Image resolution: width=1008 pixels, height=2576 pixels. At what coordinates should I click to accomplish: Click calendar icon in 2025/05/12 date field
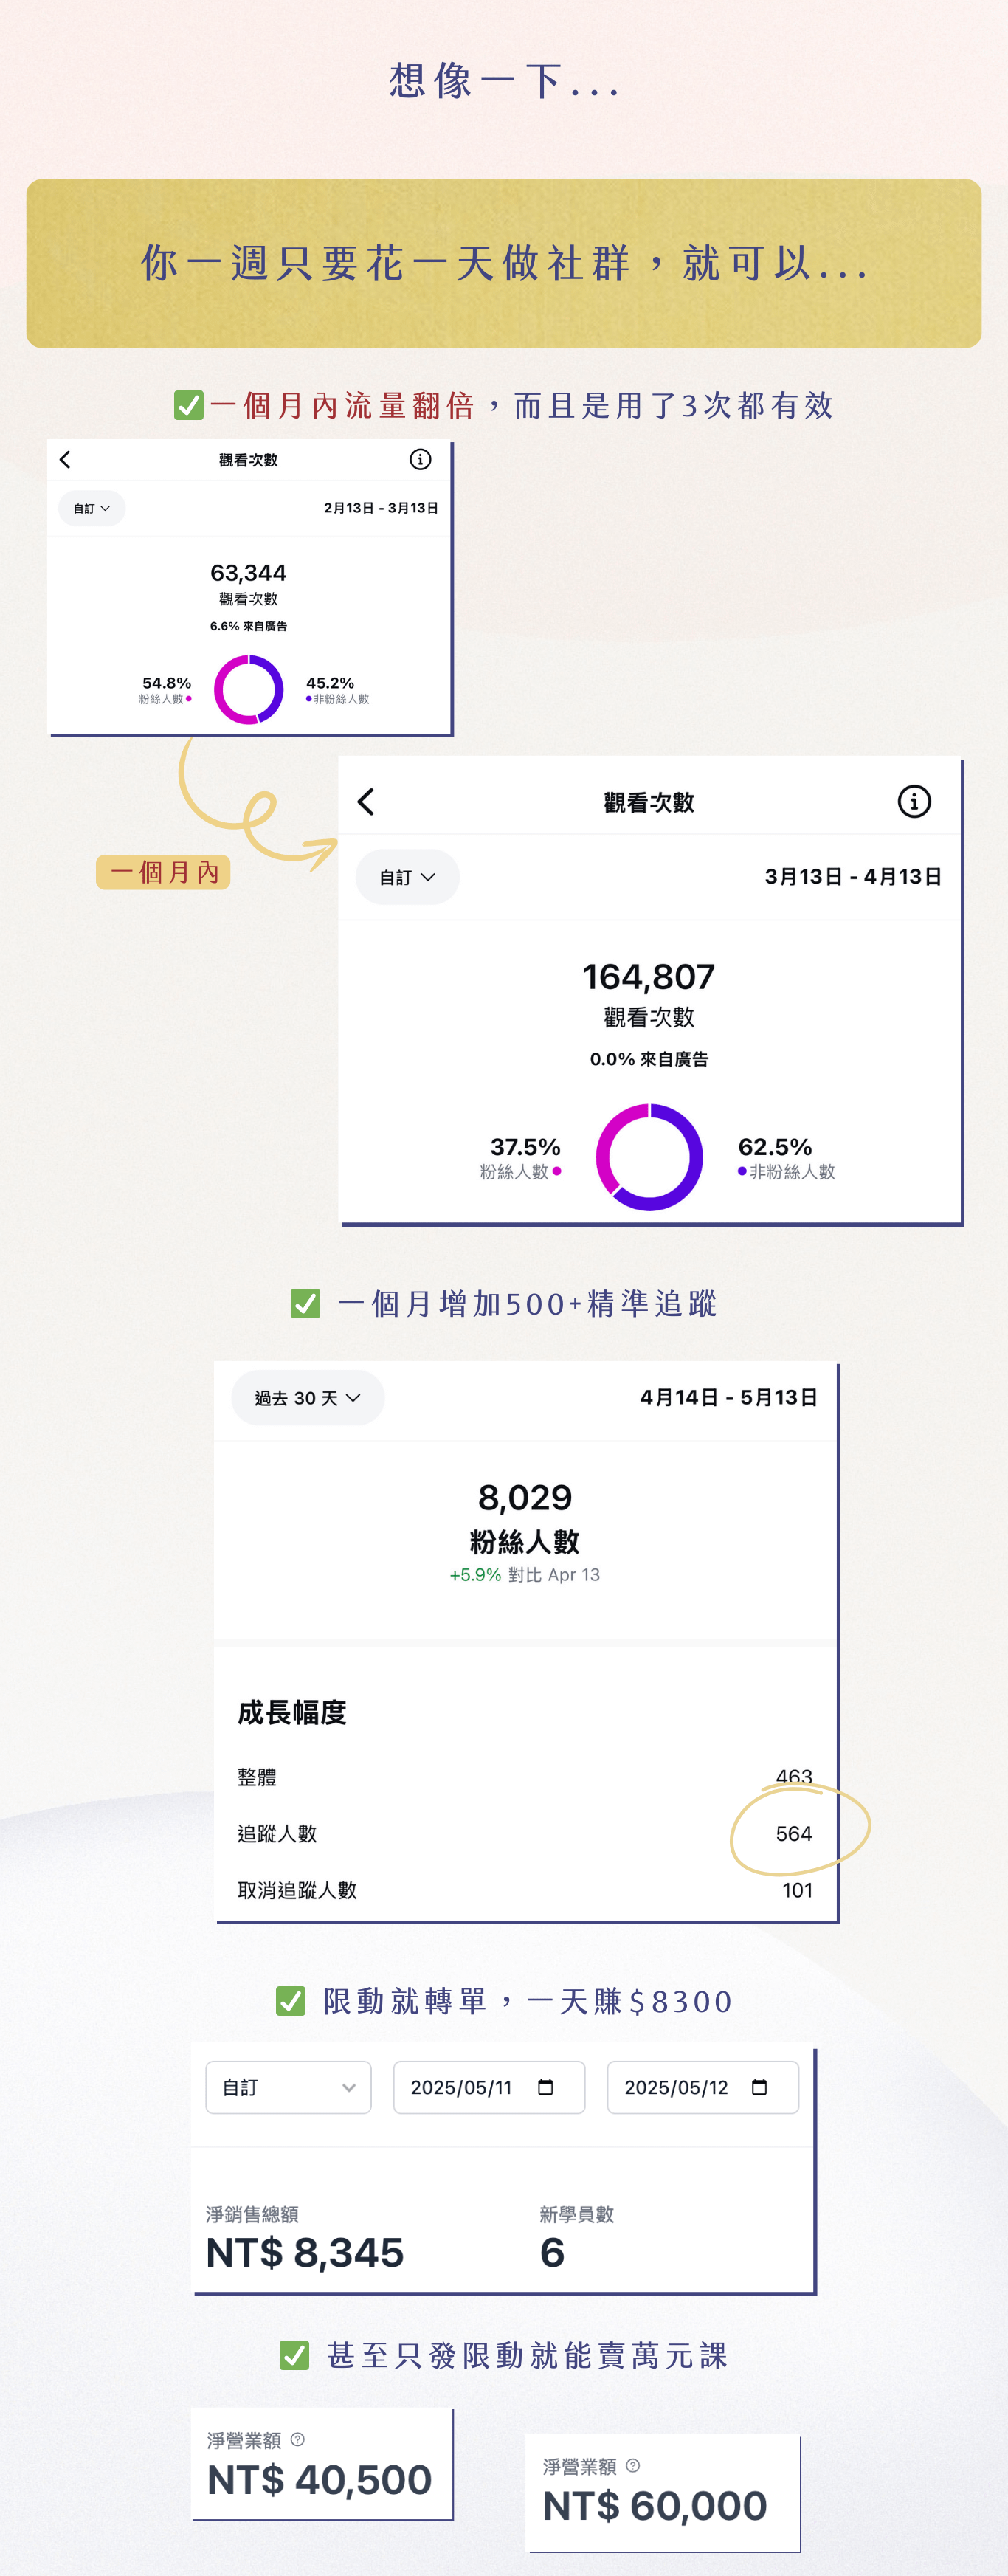pos(759,2087)
